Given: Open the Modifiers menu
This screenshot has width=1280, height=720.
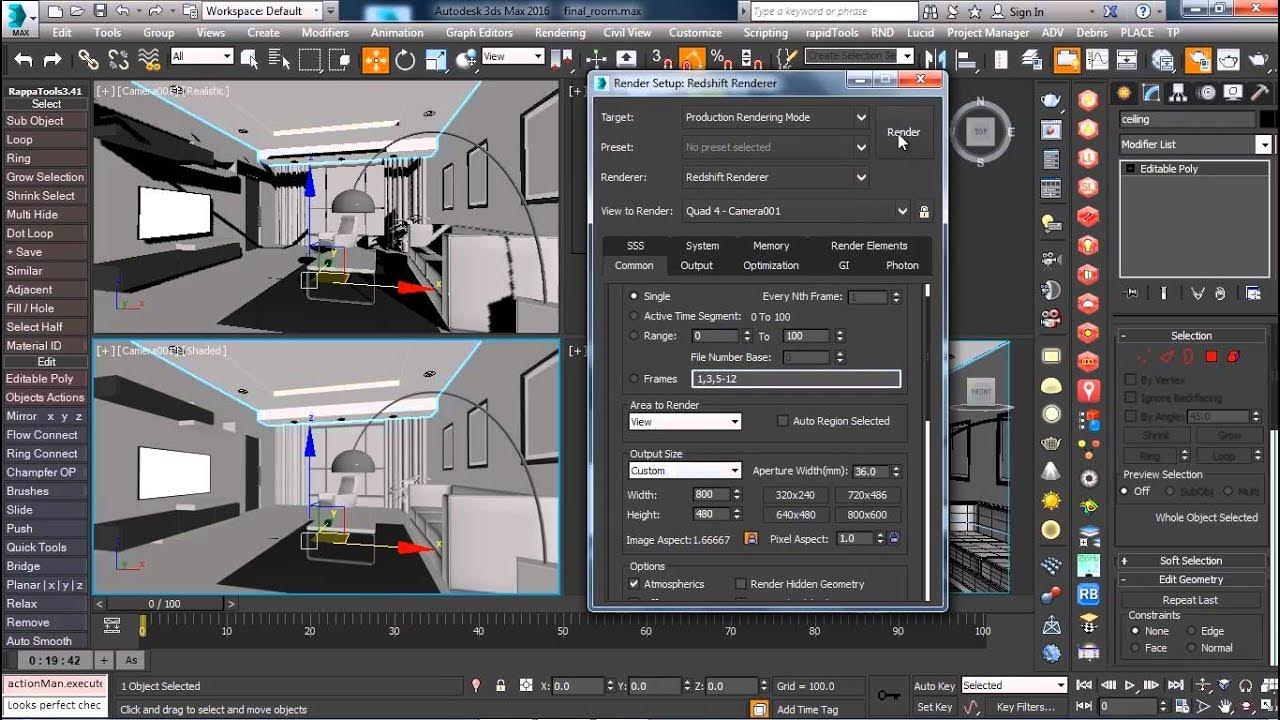Looking at the screenshot, I should point(325,33).
